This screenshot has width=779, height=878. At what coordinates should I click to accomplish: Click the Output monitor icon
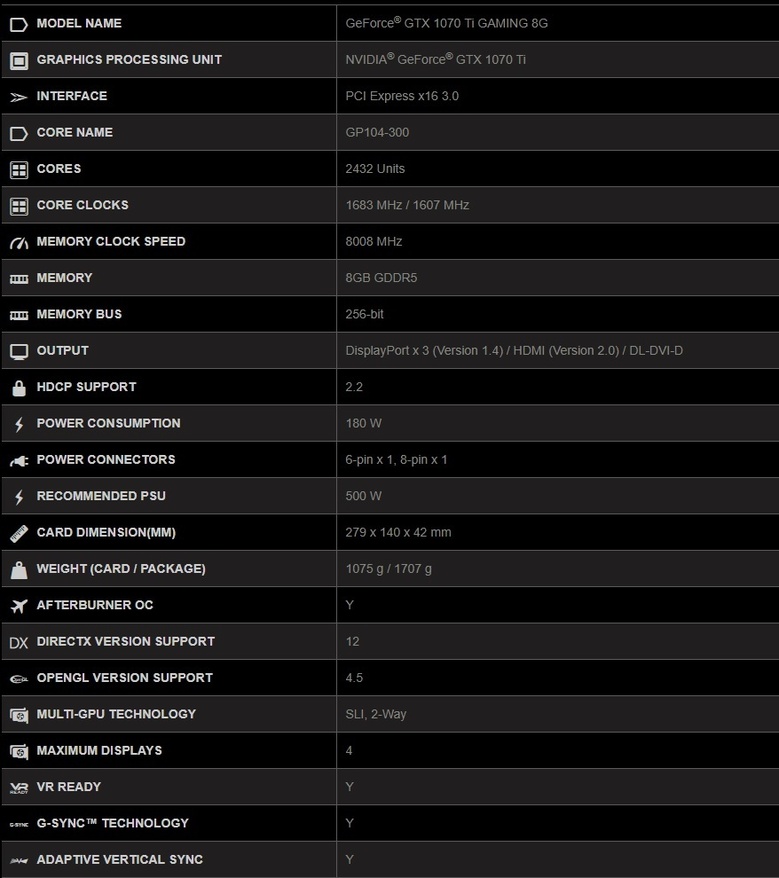(x=18, y=352)
